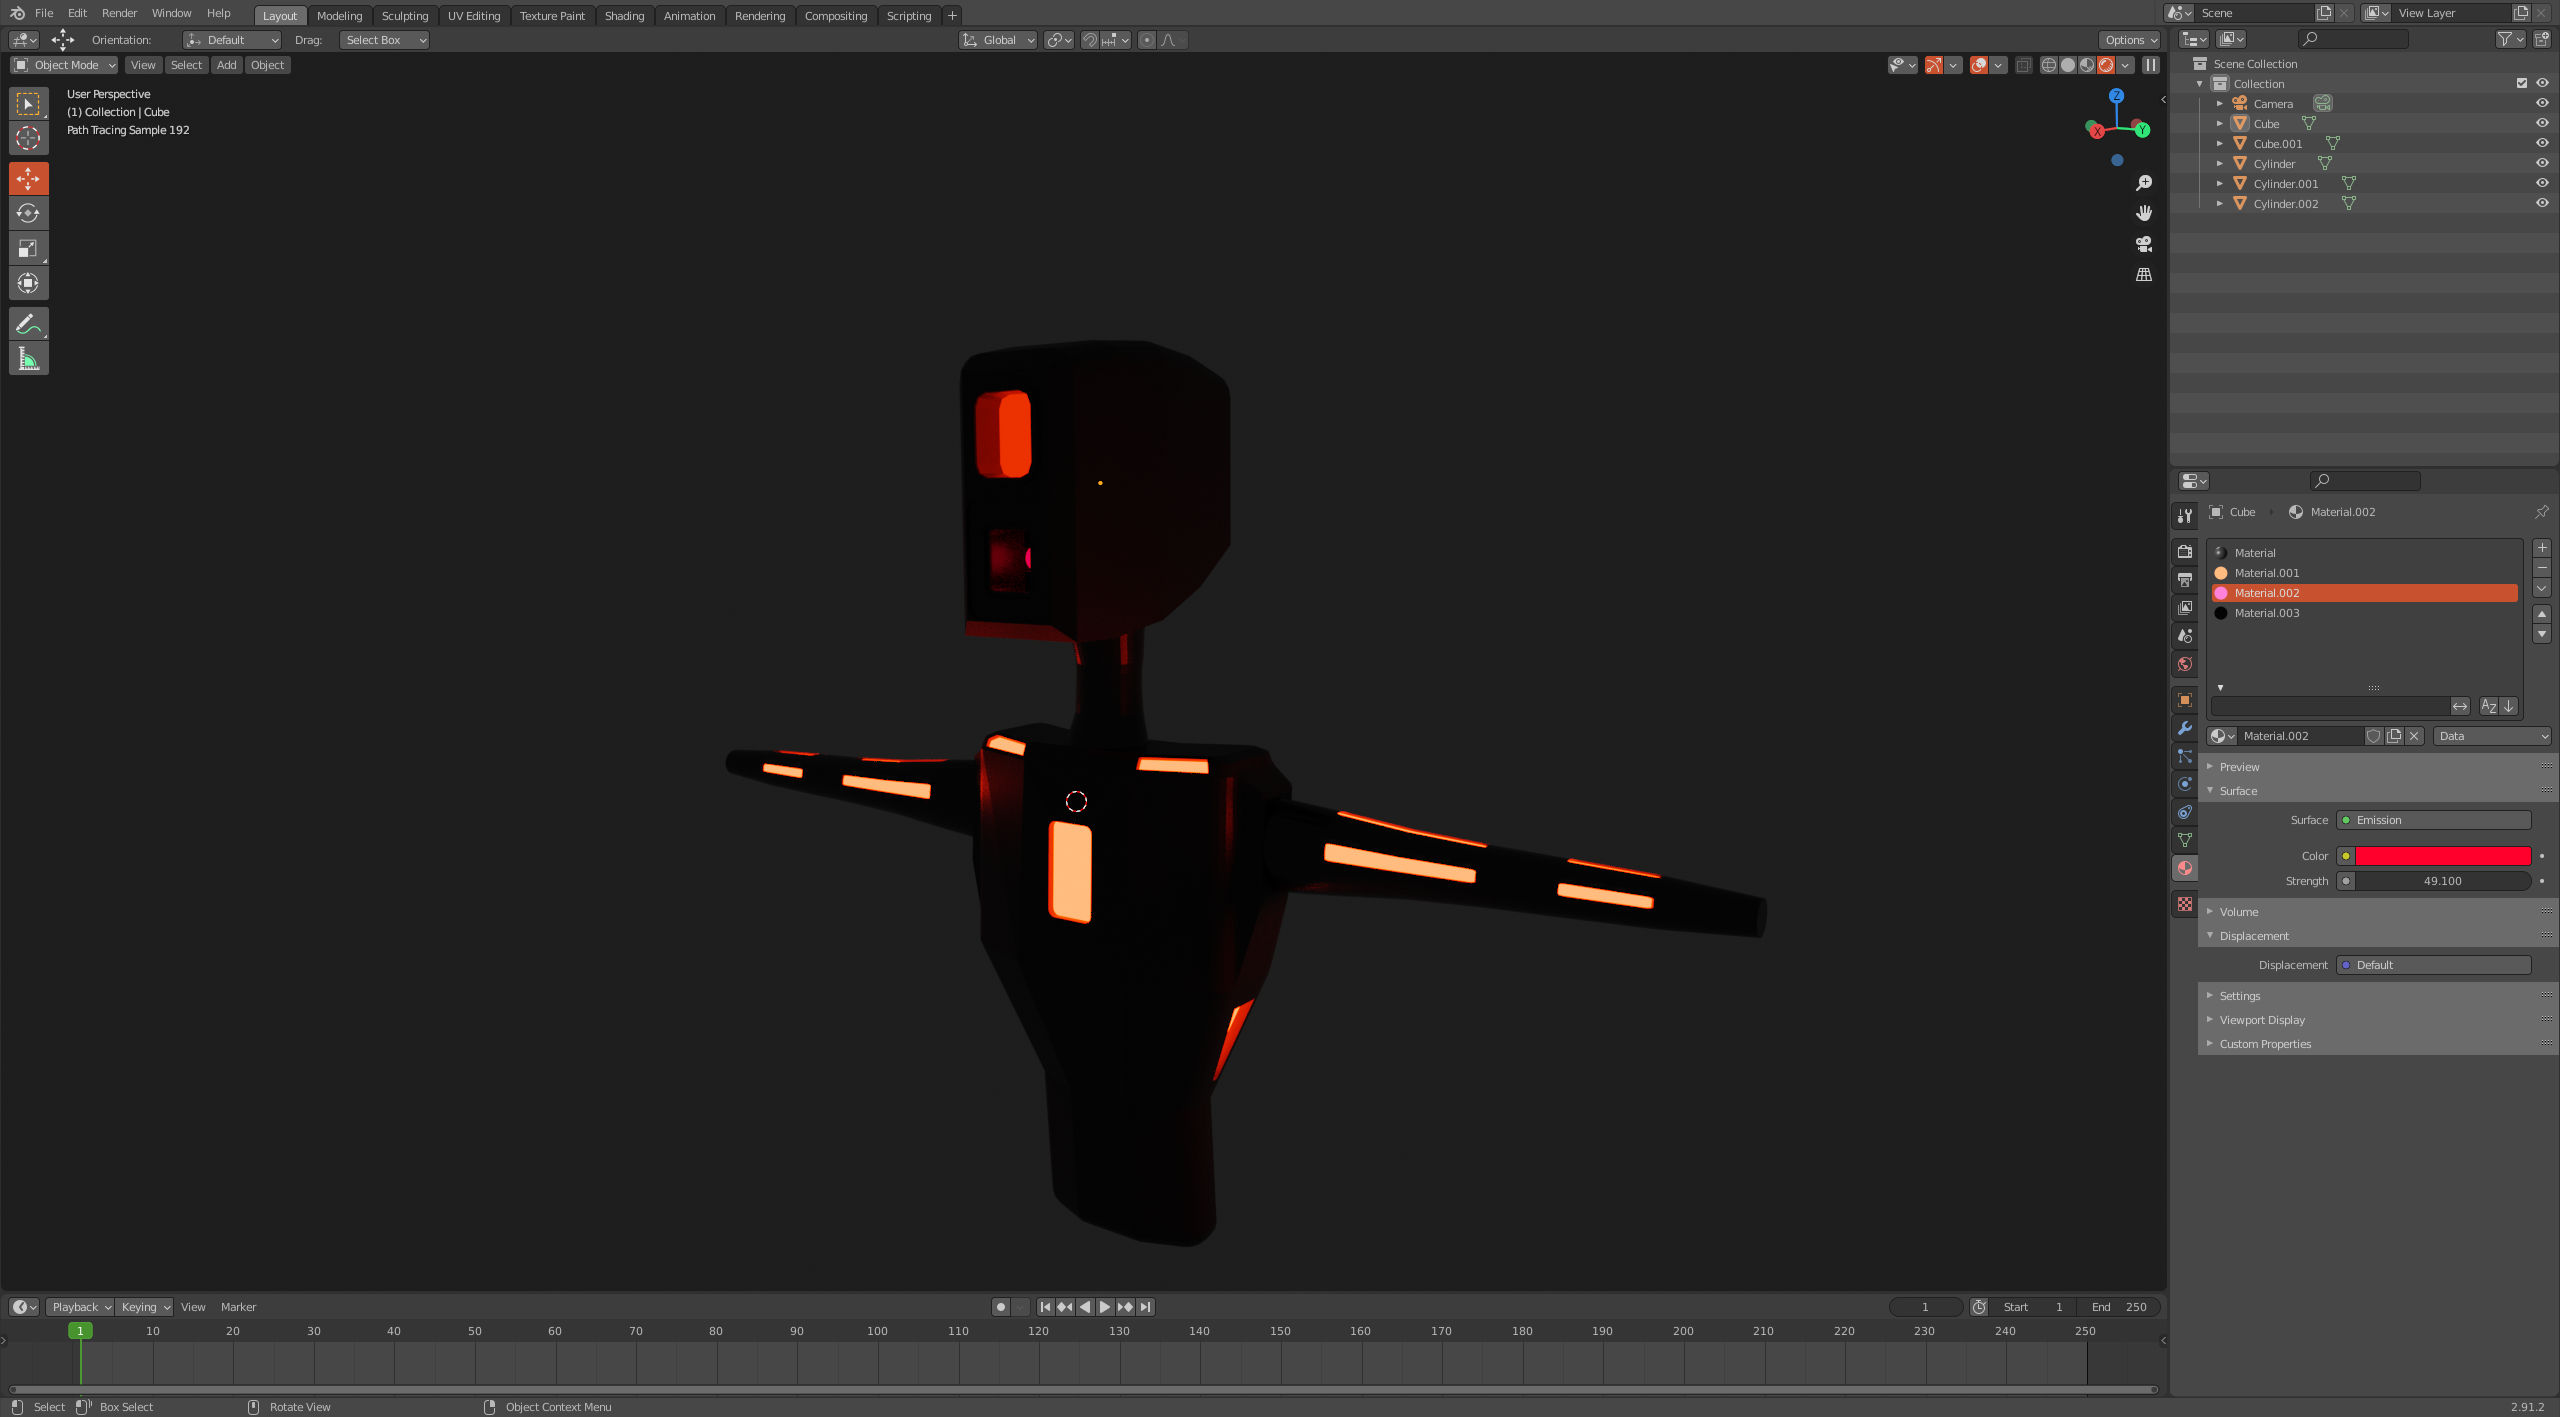Open Add menu in viewport header
The image size is (2560, 1417).
click(227, 65)
